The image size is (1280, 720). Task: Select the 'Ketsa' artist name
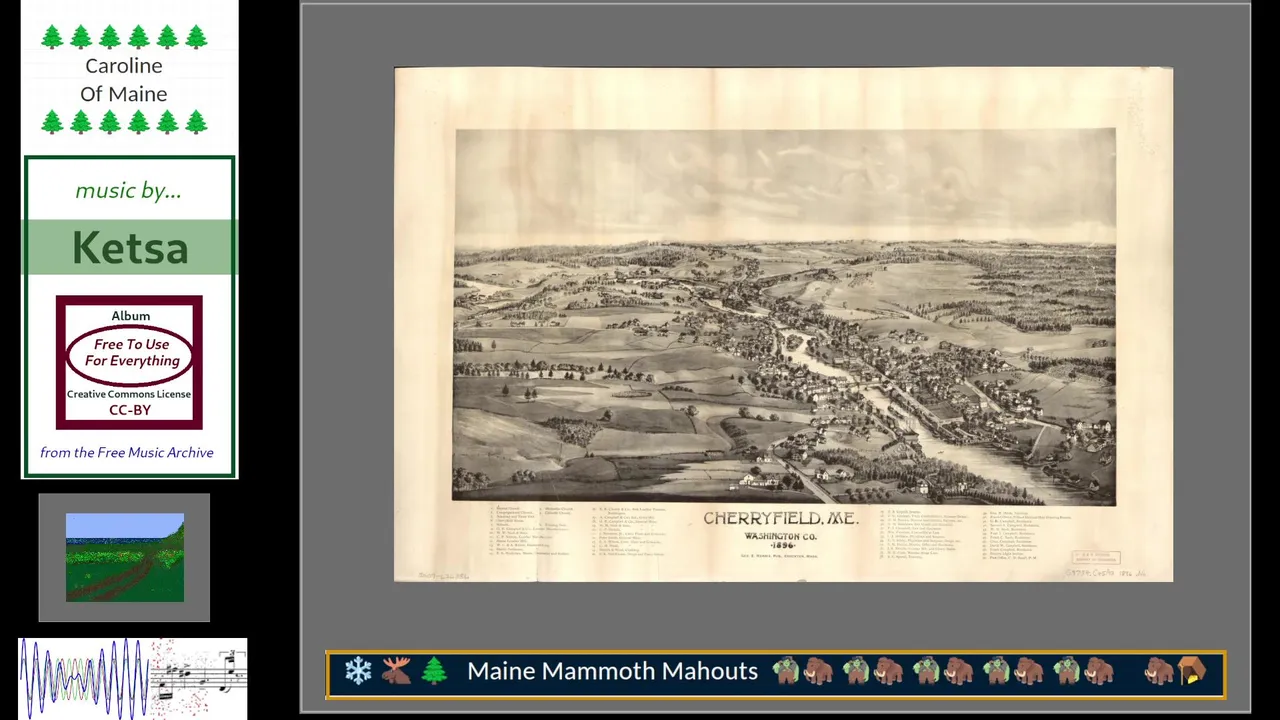tap(130, 248)
